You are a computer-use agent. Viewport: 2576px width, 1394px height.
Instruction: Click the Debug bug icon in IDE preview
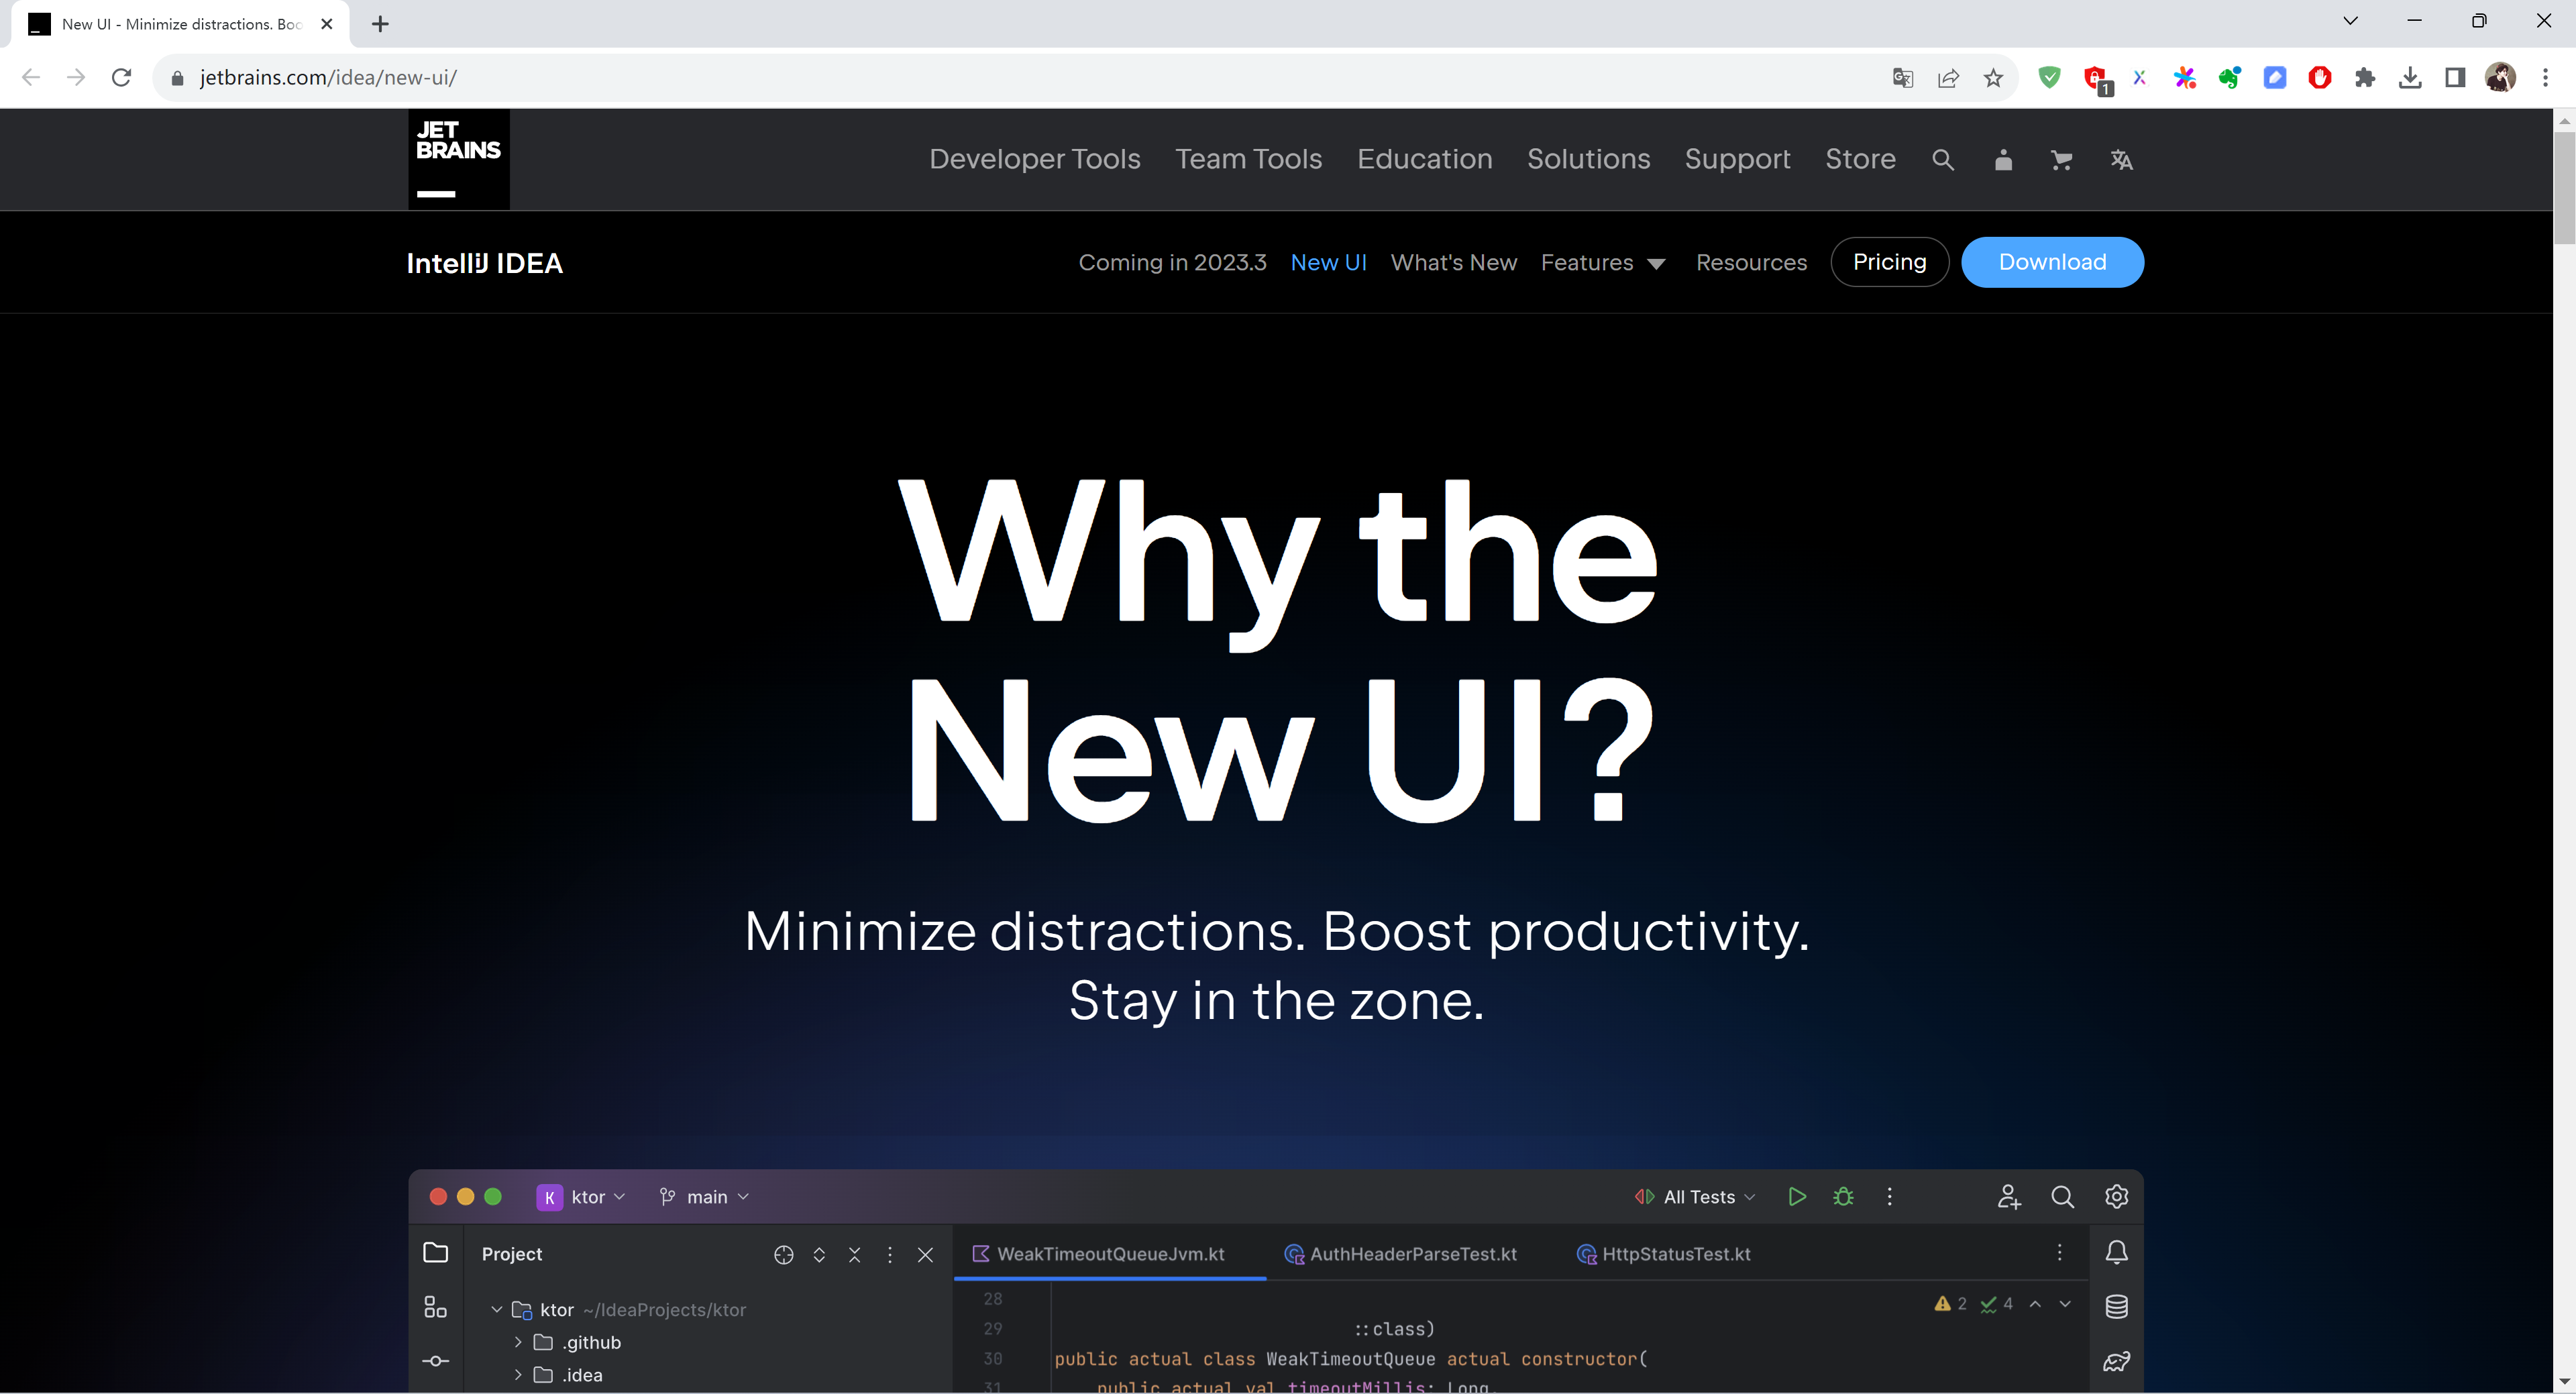coord(1843,1197)
